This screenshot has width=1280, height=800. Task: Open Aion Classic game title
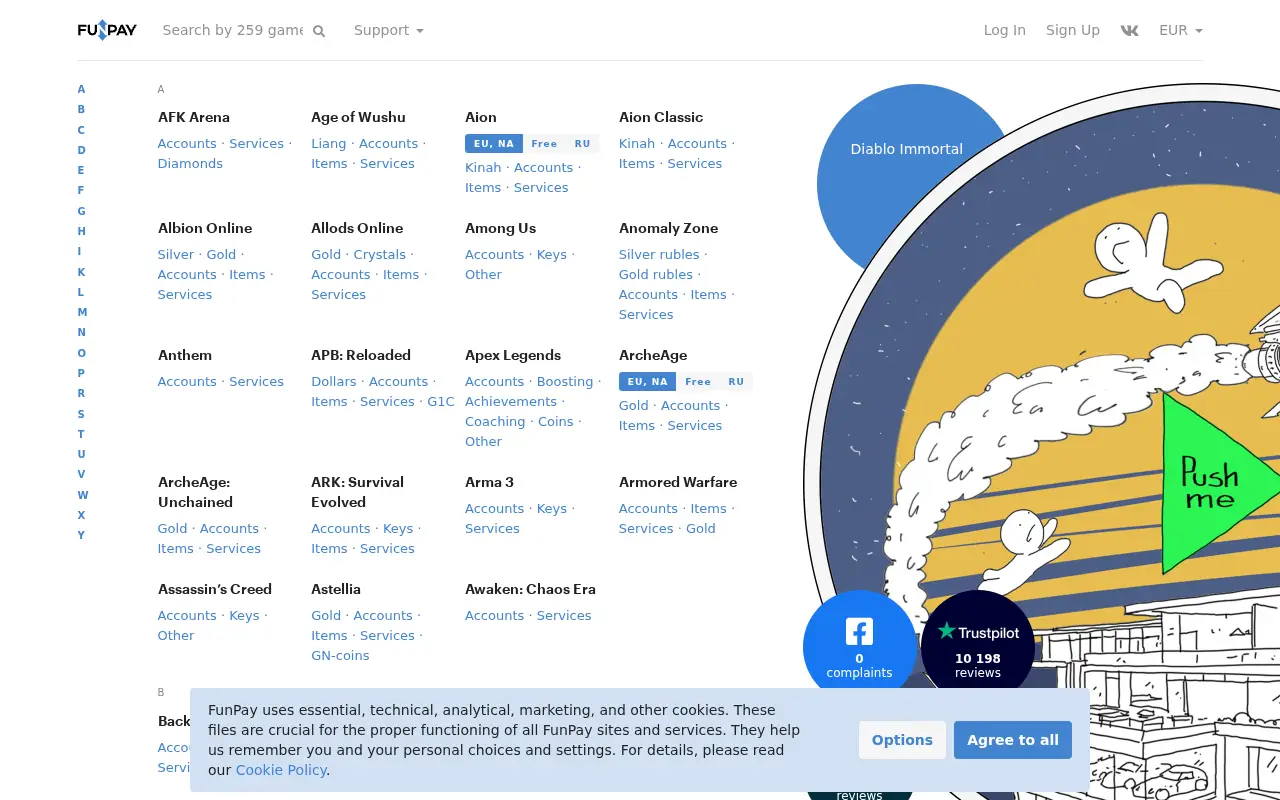click(x=661, y=117)
